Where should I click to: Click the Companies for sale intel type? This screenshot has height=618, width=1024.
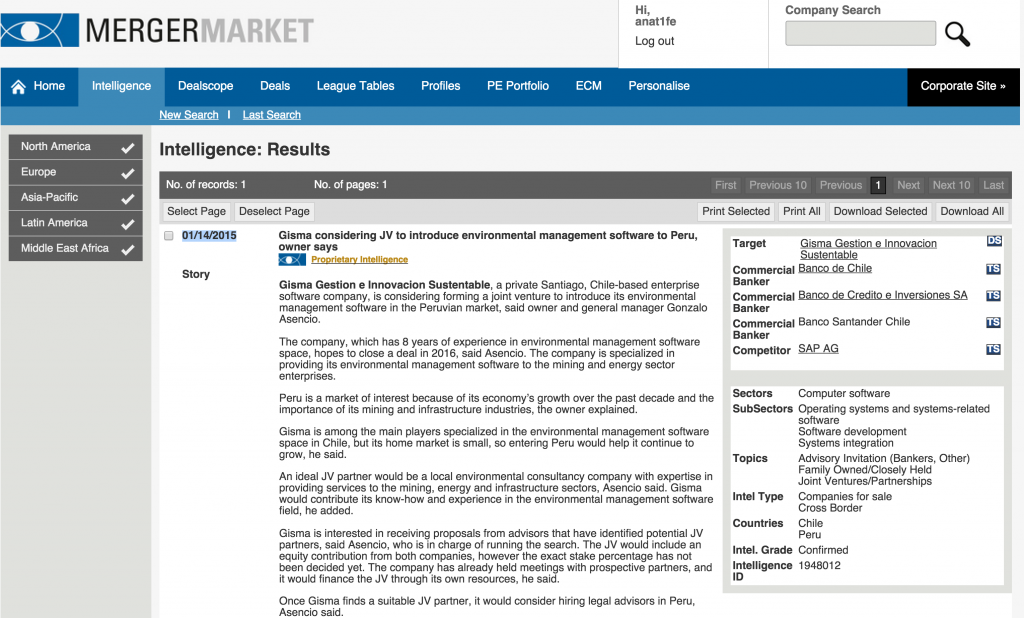[845, 497]
